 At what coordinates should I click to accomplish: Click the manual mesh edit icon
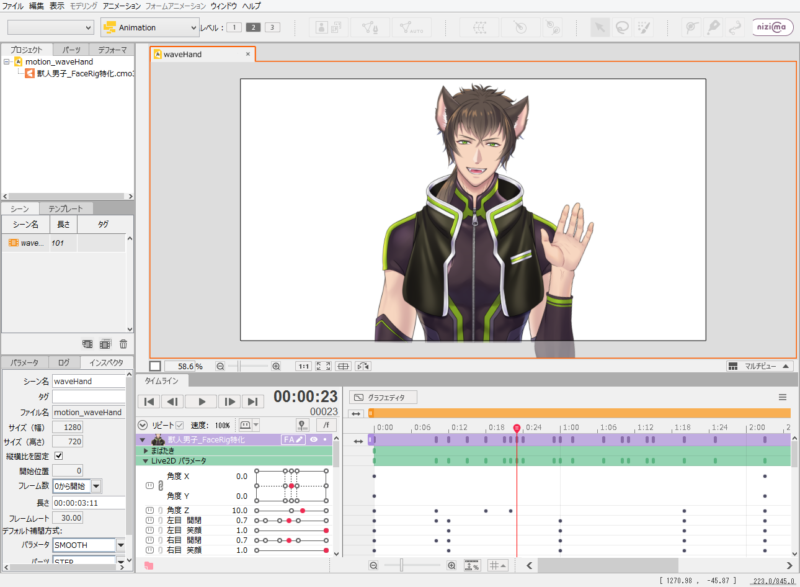coord(370,28)
